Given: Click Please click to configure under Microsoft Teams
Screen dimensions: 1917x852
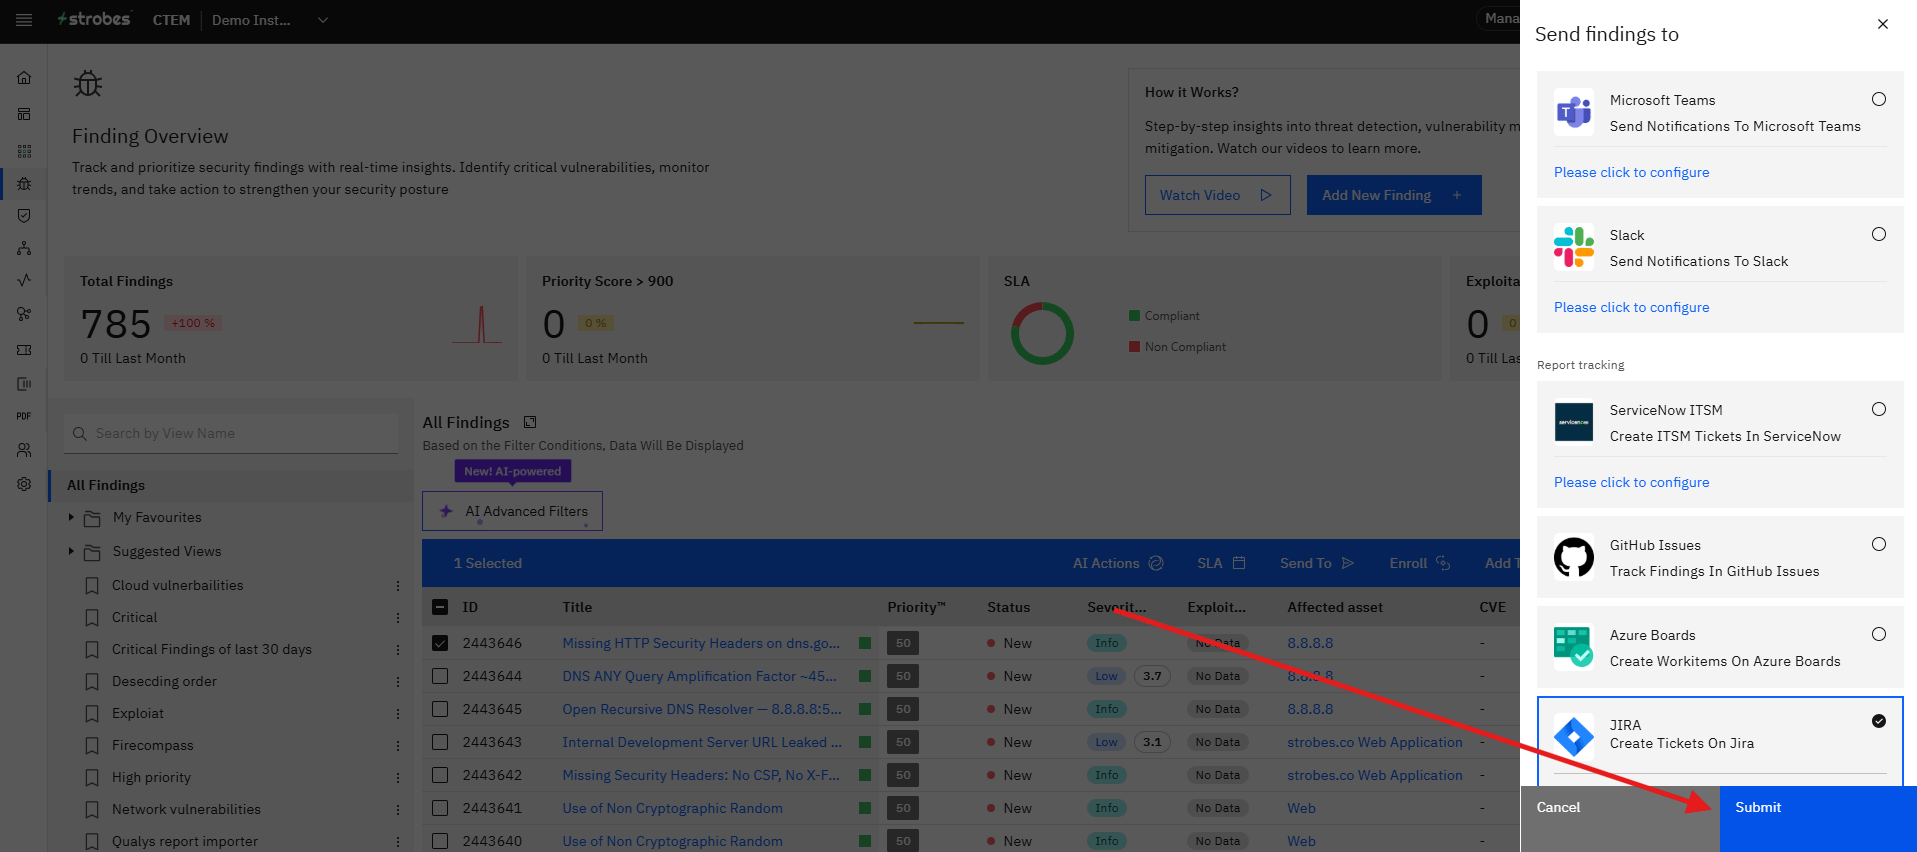Looking at the screenshot, I should point(1631,172).
